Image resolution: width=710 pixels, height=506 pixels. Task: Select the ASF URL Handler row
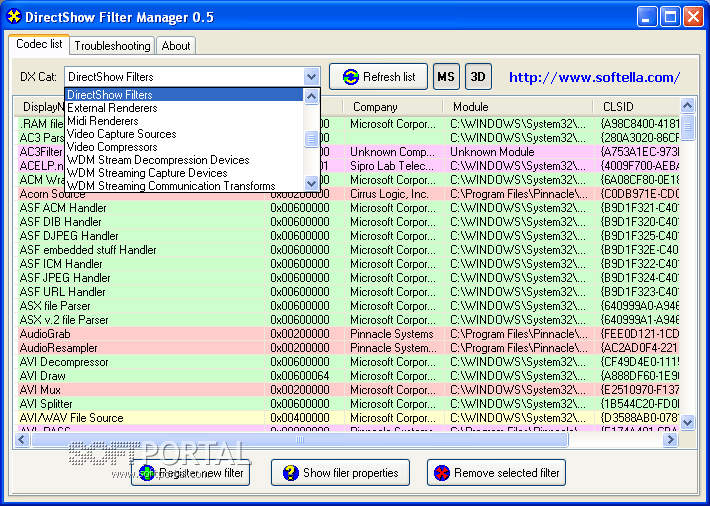347,292
